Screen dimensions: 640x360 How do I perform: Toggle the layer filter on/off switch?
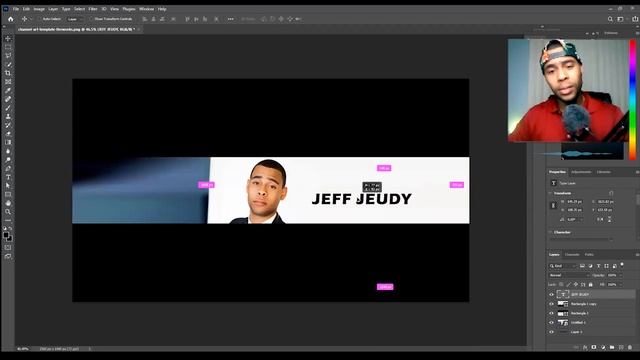tap(622, 265)
